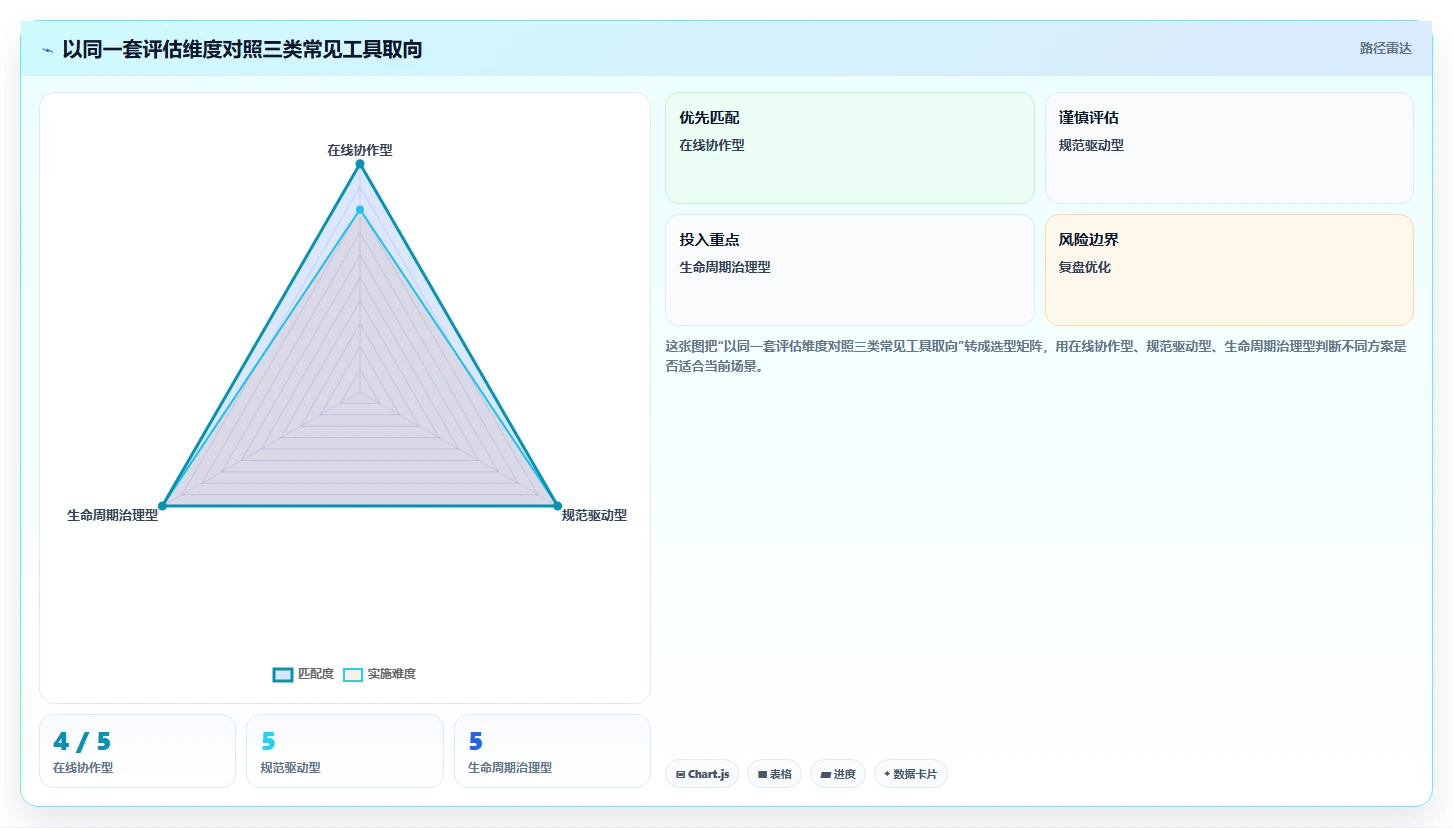
Task: Click the lightning icon beside the title
Action: click(x=48, y=49)
